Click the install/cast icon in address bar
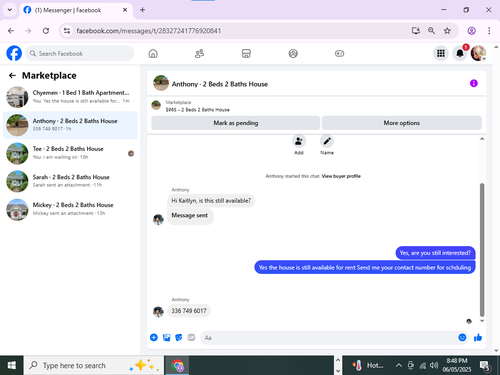The width and height of the screenshot is (500, 375). pos(416,31)
